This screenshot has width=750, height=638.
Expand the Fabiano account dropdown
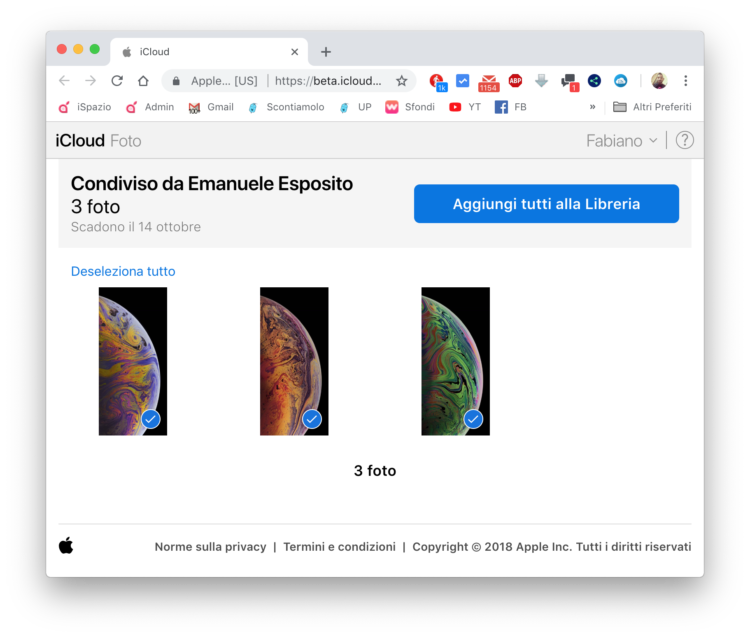pos(622,141)
